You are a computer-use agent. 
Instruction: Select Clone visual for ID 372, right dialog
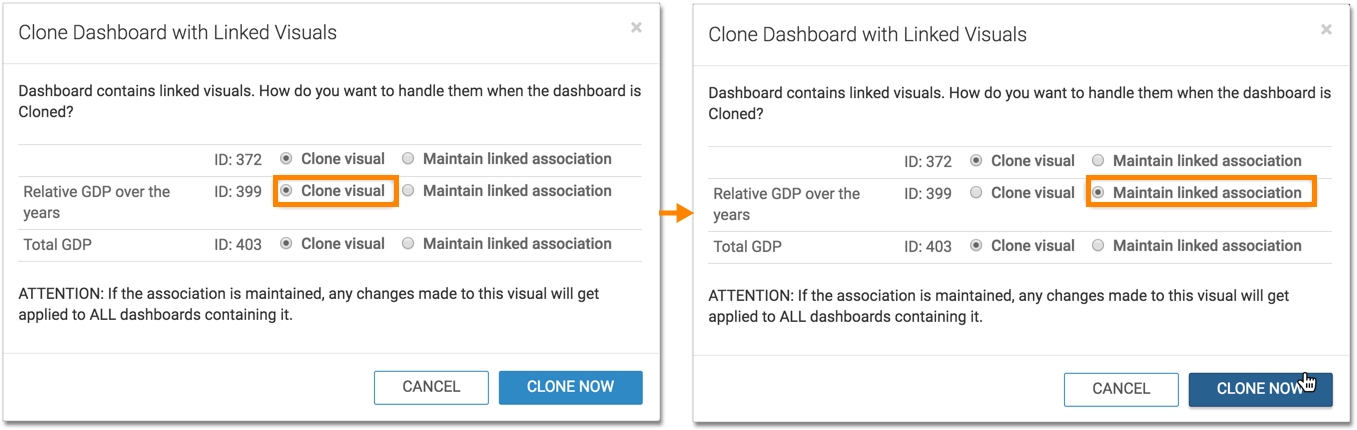coord(977,161)
